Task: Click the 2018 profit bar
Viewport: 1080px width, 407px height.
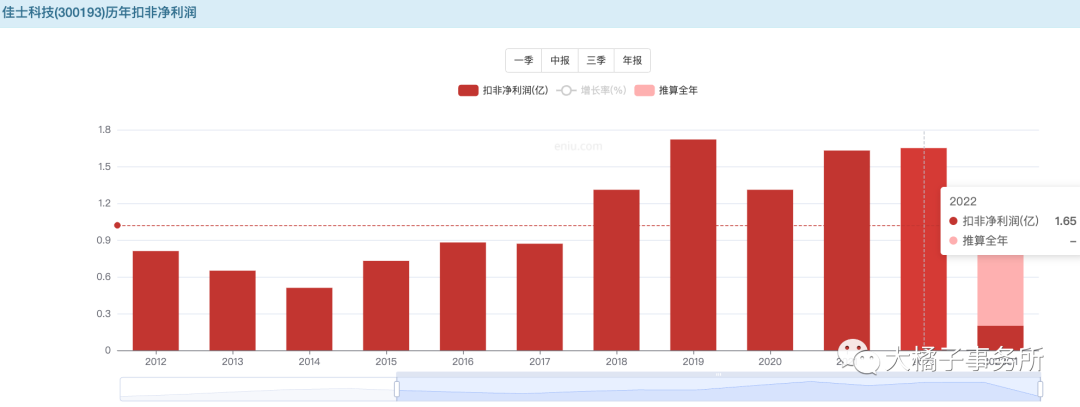Action: point(616,270)
